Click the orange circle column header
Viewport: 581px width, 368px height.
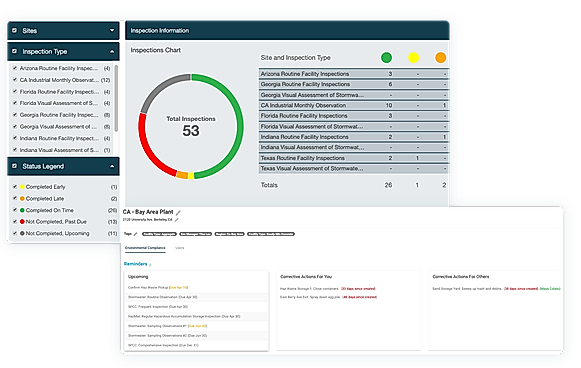(x=441, y=57)
